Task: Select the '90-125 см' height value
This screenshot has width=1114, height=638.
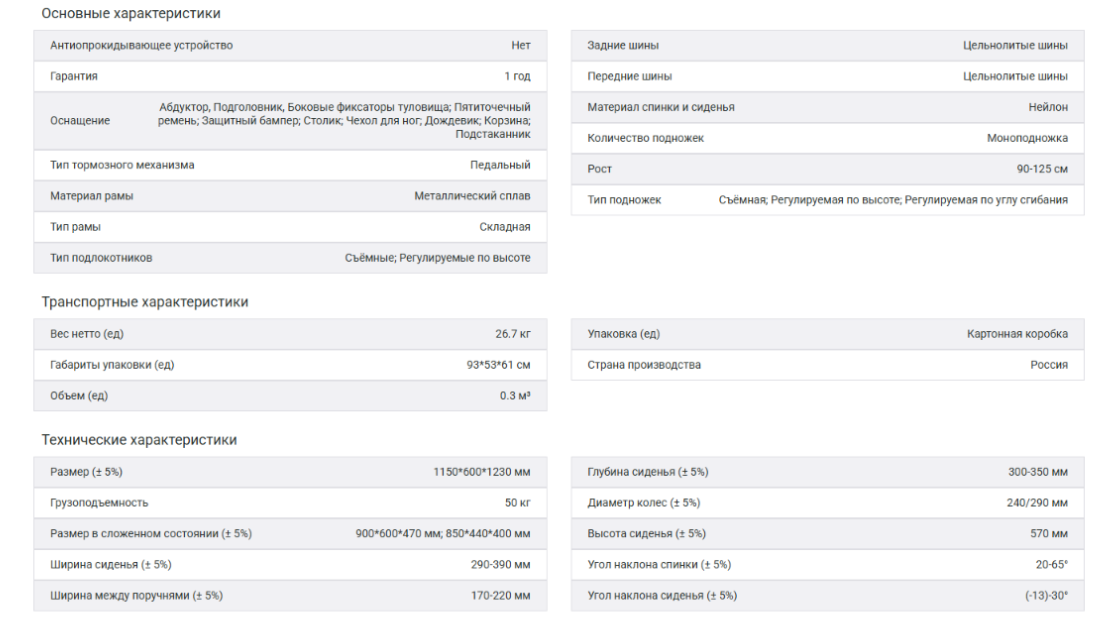Action: click(1042, 169)
